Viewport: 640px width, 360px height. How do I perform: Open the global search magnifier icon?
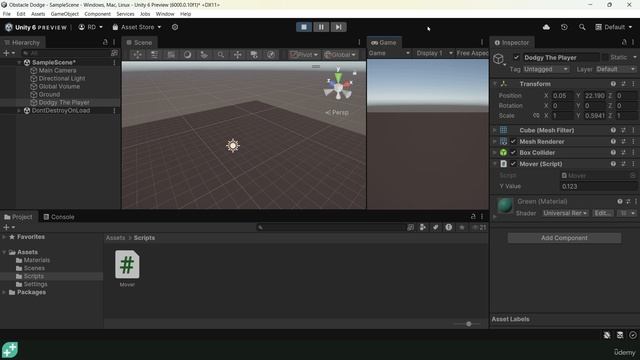tap(582, 27)
